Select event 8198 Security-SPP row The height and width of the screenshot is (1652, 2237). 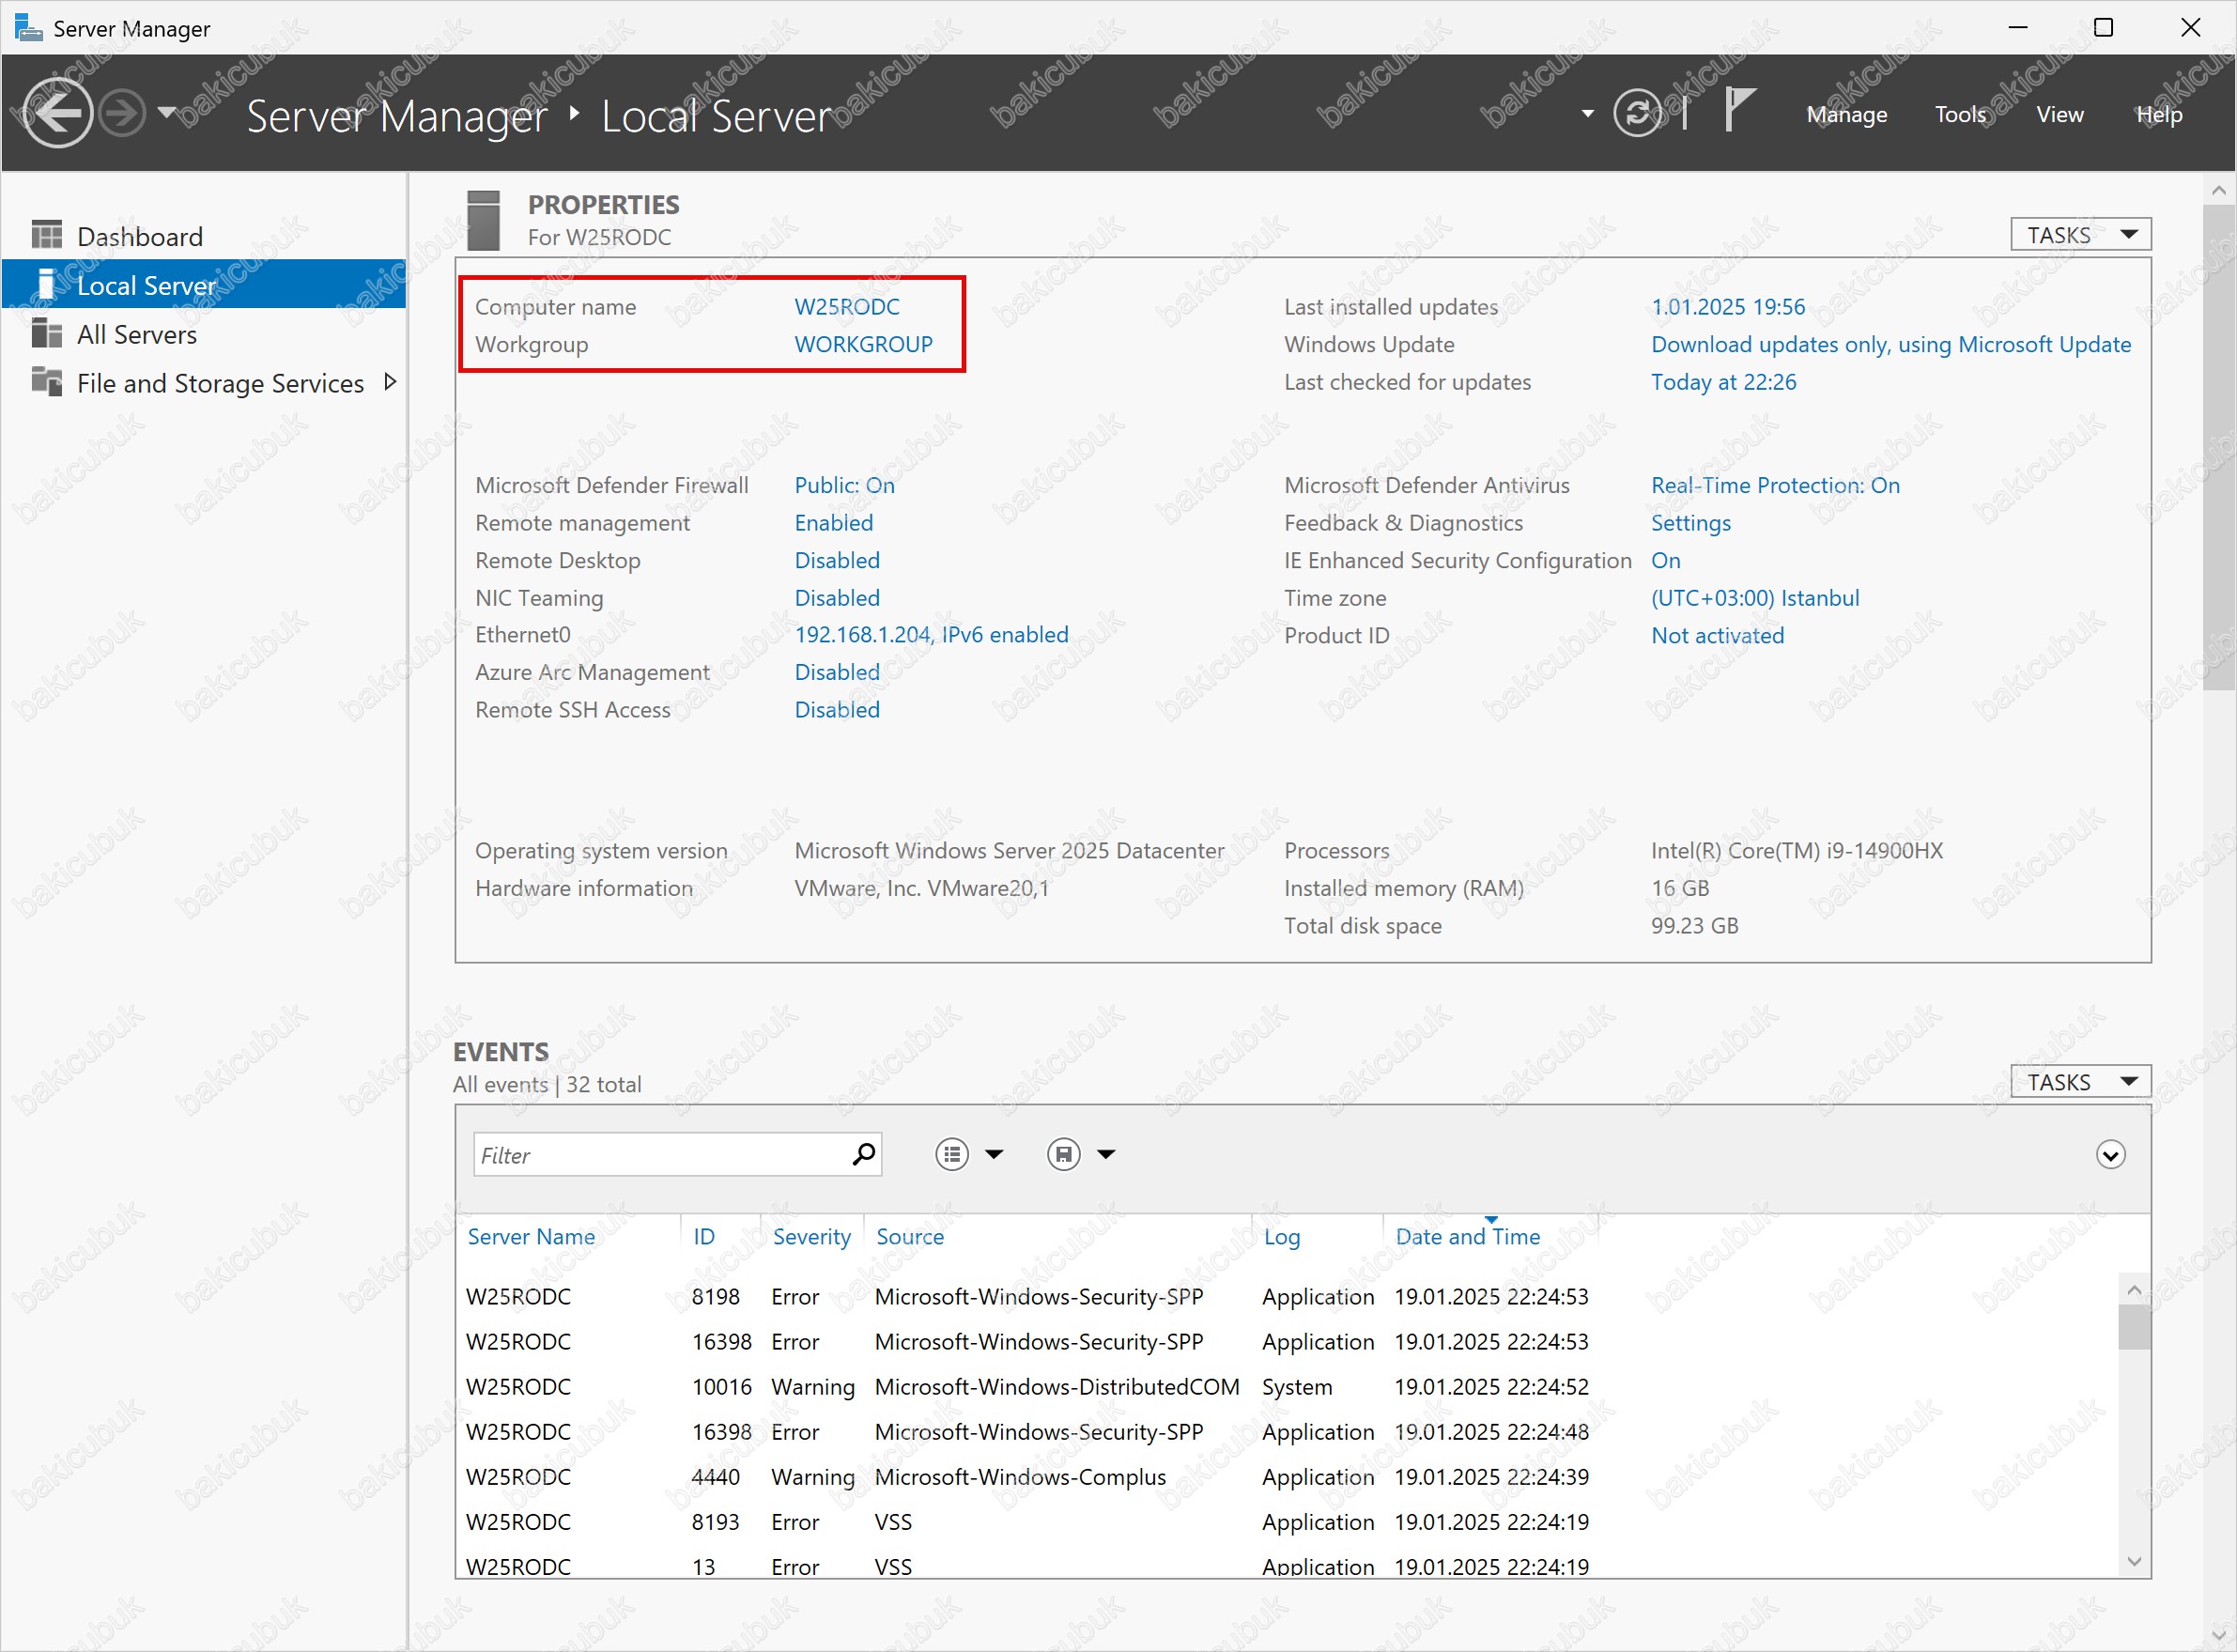(x=1285, y=1296)
